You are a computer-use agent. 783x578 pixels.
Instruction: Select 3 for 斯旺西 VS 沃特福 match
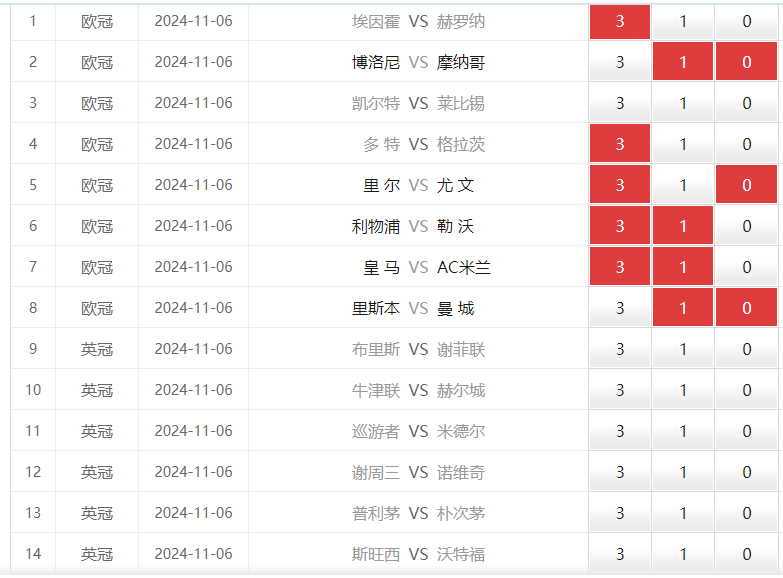pyautogui.click(x=620, y=554)
